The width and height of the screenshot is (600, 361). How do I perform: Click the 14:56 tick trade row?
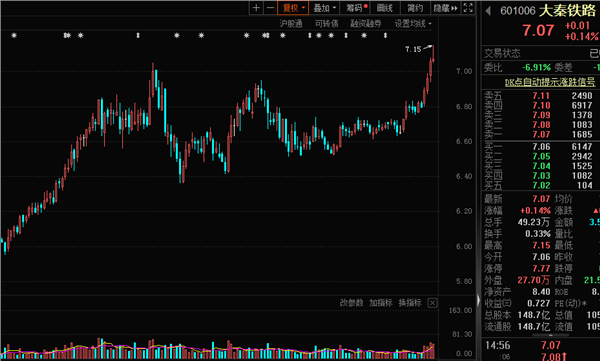click(540, 345)
